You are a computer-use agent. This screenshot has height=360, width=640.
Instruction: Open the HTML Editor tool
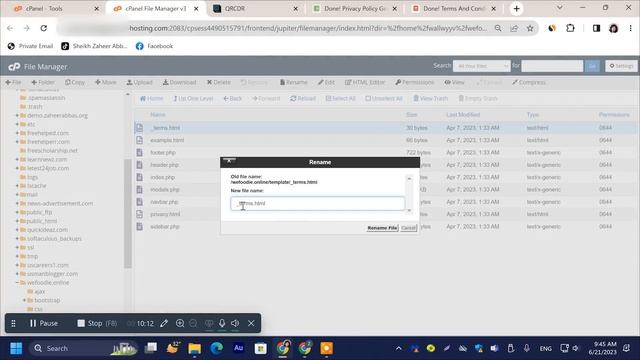coord(365,82)
